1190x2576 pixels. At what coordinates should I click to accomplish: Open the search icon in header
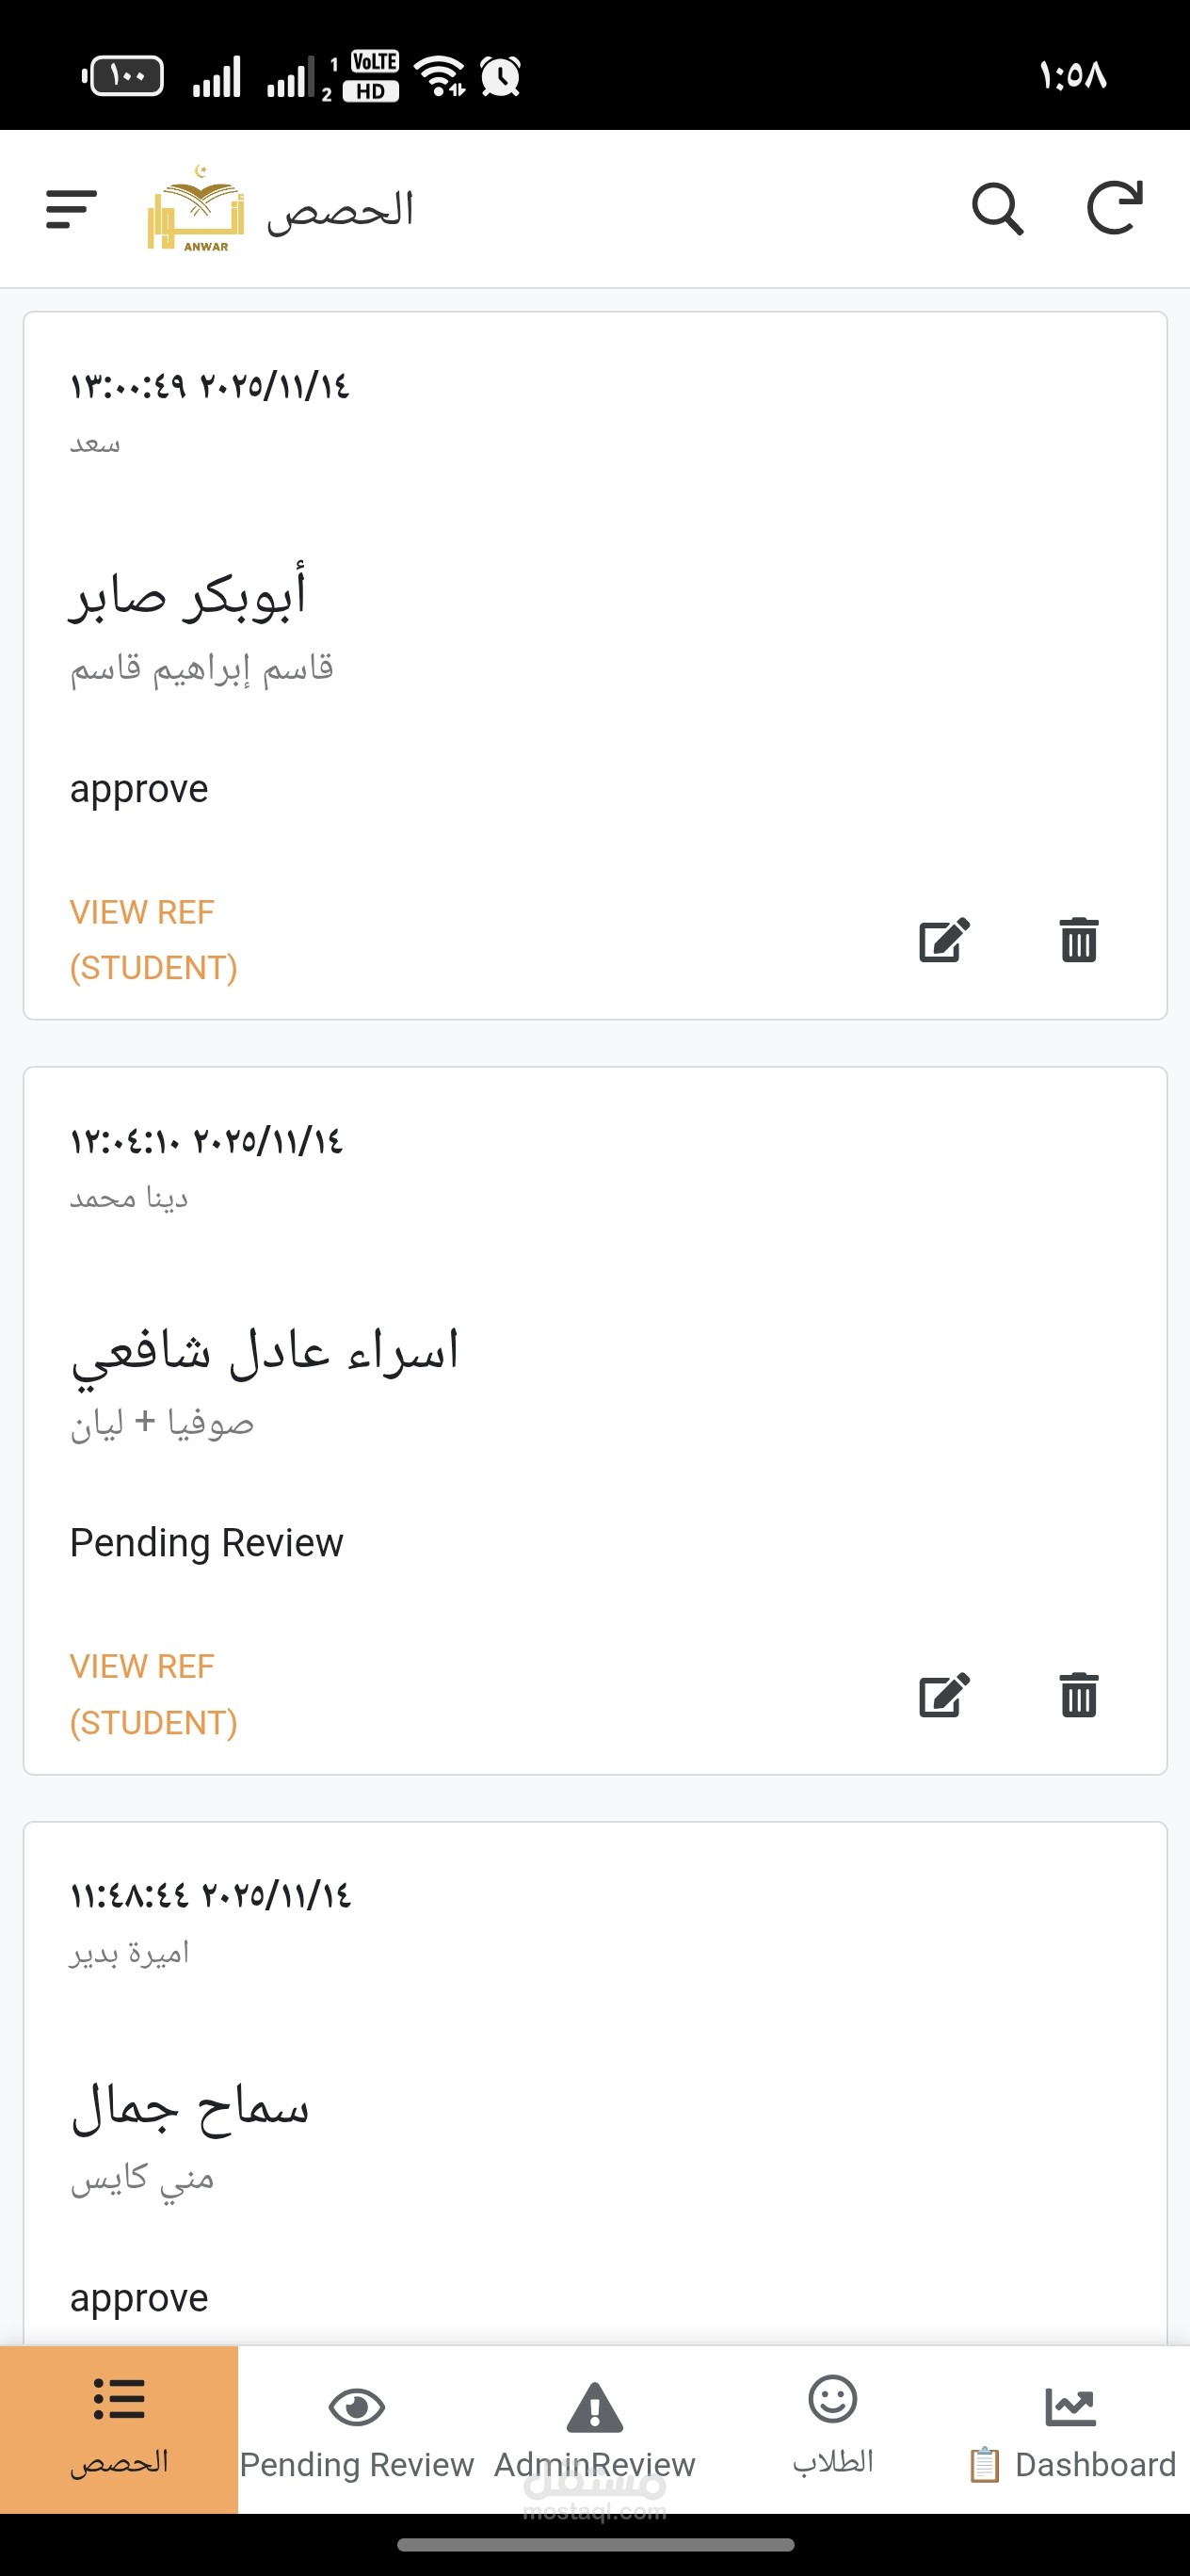(997, 209)
